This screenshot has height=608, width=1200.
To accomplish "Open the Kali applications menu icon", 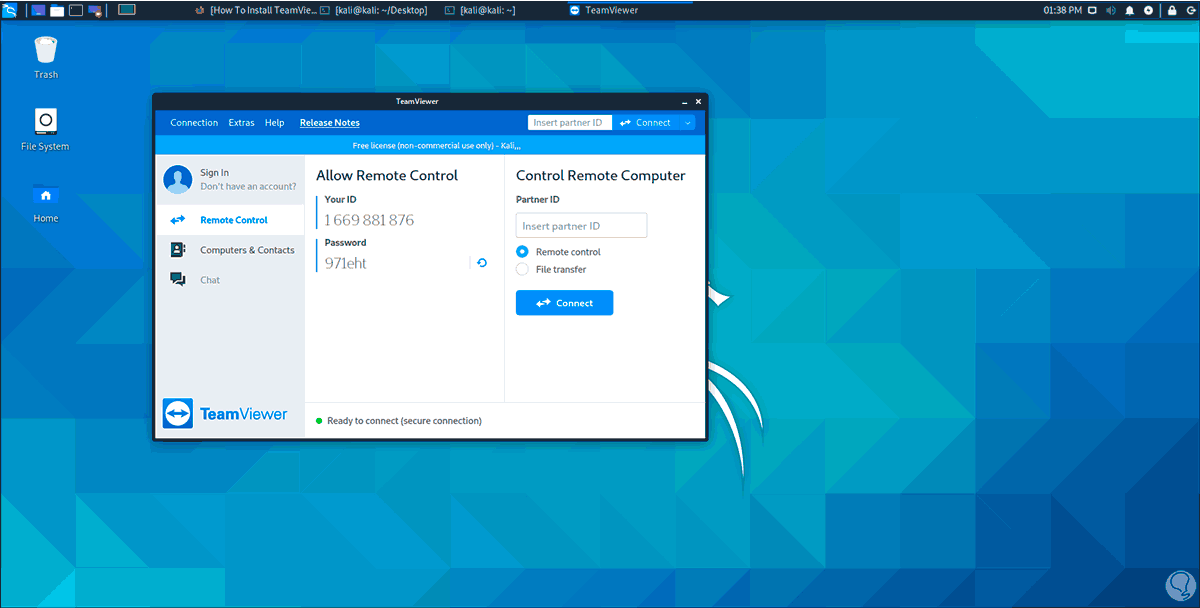I will pos(10,10).
